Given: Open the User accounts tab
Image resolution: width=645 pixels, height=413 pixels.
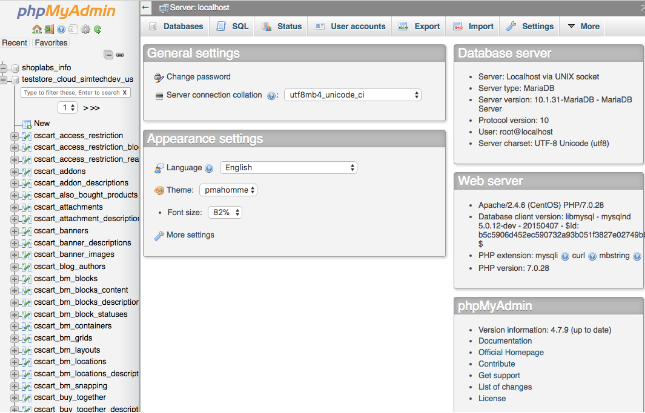Looking at the screenshot, I should [350, 26].
